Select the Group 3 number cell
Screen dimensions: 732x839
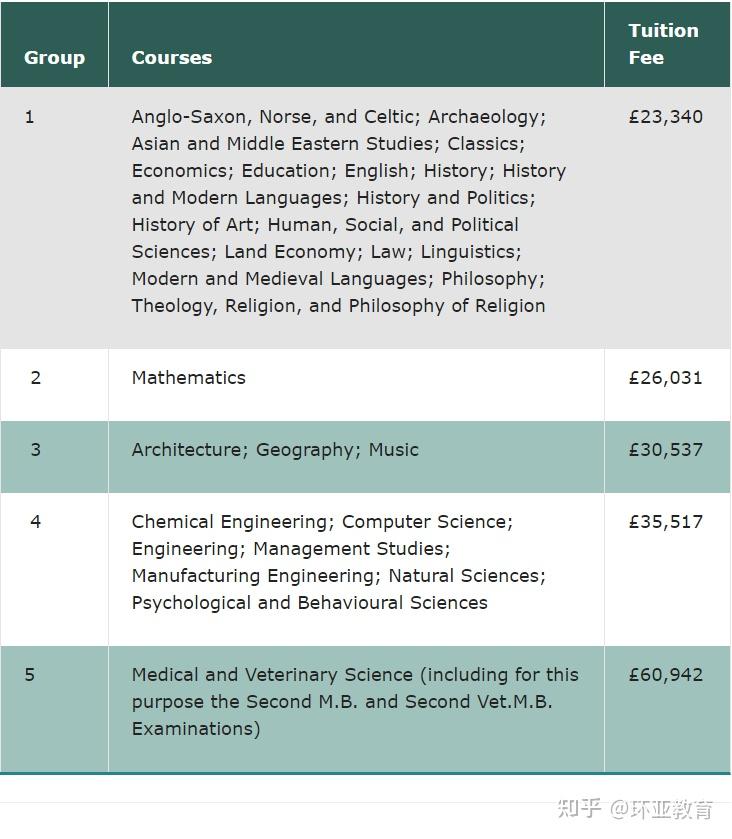pos(36,450)
